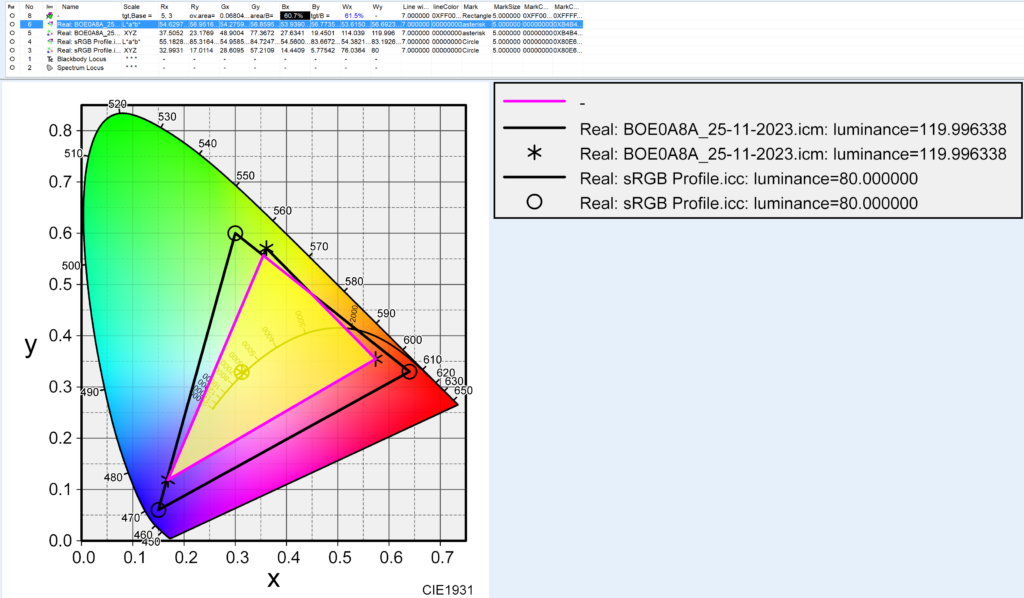Click the BOE green primary asterisk marker
The height and width of the screenshot is (598, 1024).
click(266, 249)
